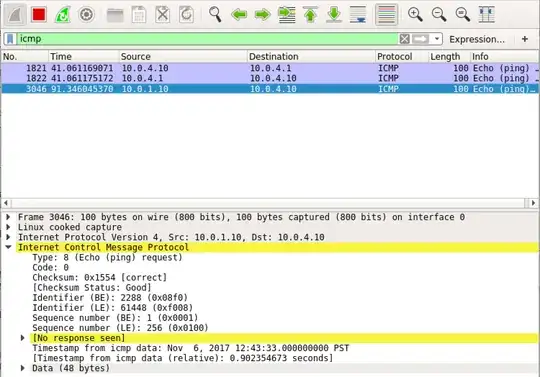Close capture file X icon
The width and height of the screenshot is (540, 377).
163,15
